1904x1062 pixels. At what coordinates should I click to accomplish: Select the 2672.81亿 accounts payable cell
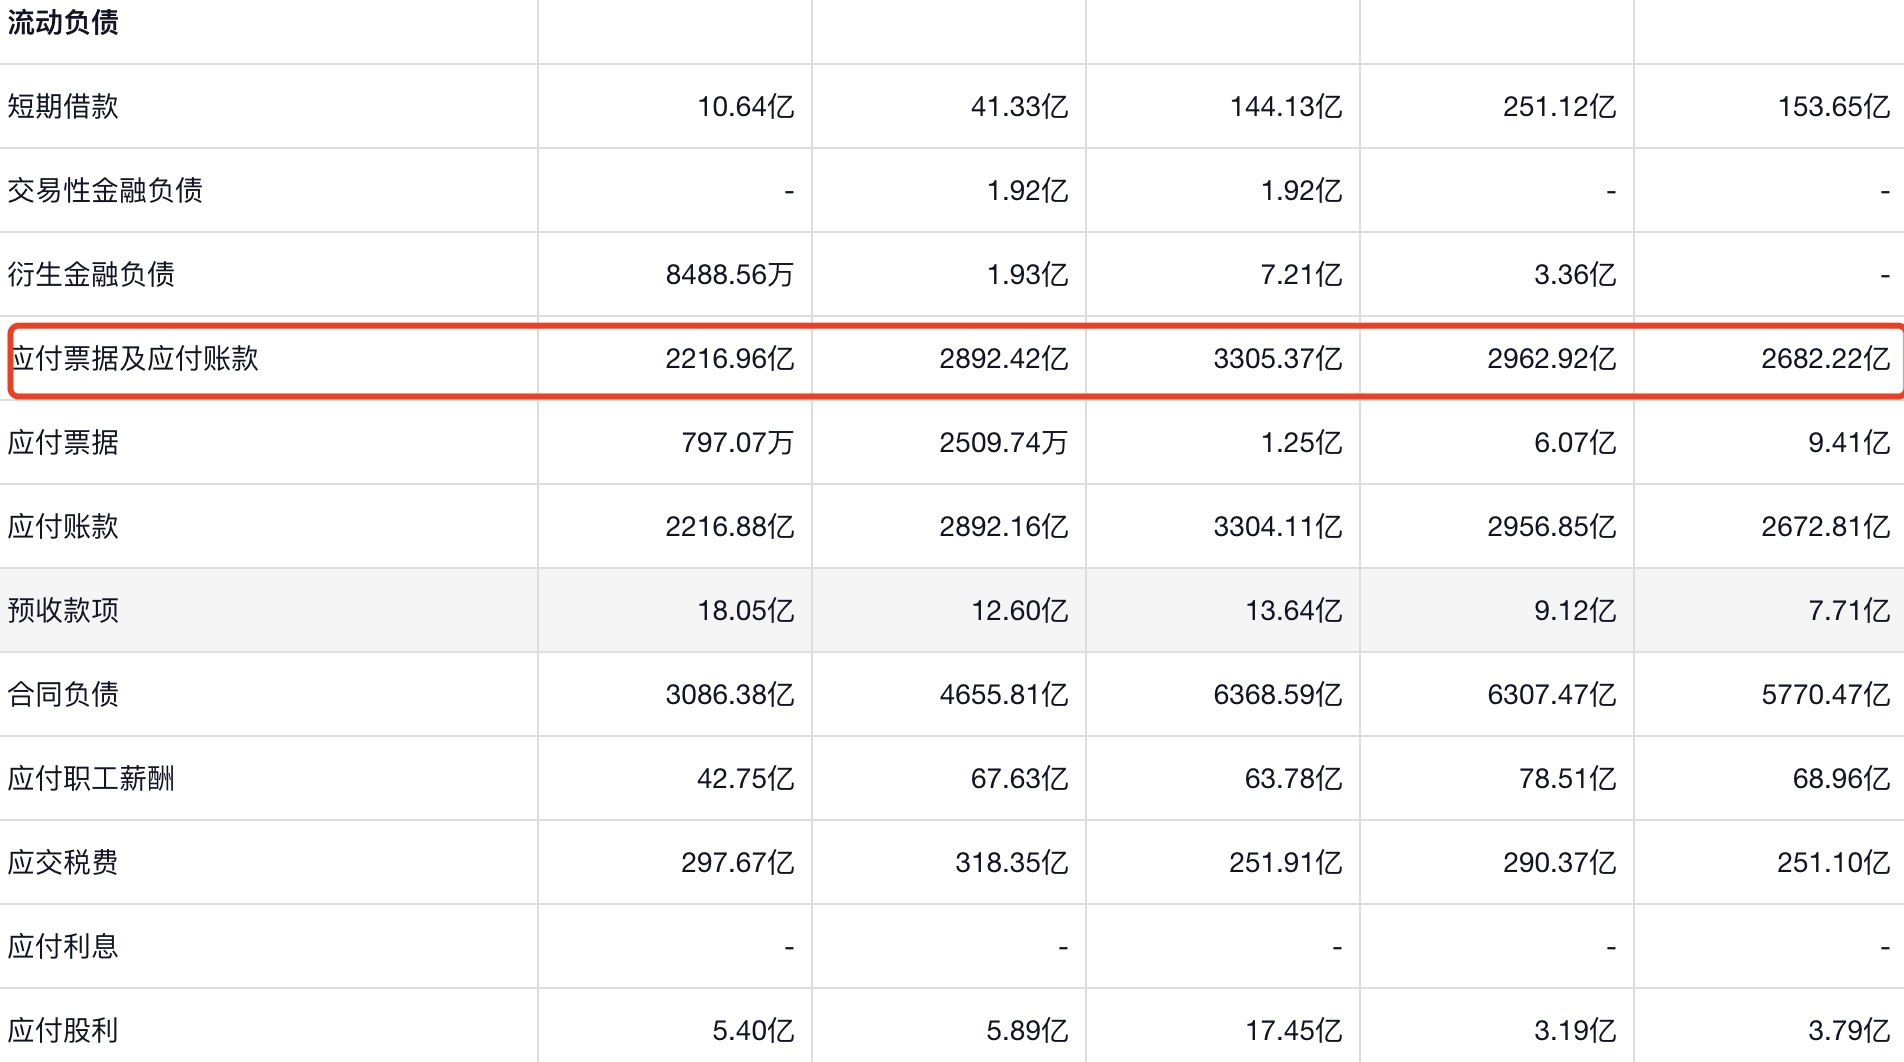1825,526
